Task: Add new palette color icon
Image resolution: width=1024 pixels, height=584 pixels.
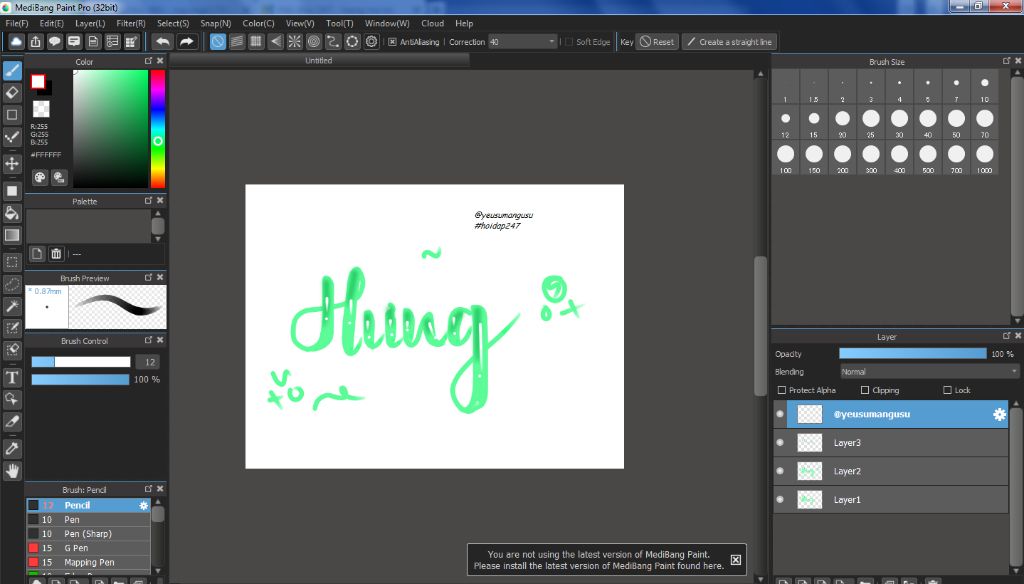Action: pos(37,253)
